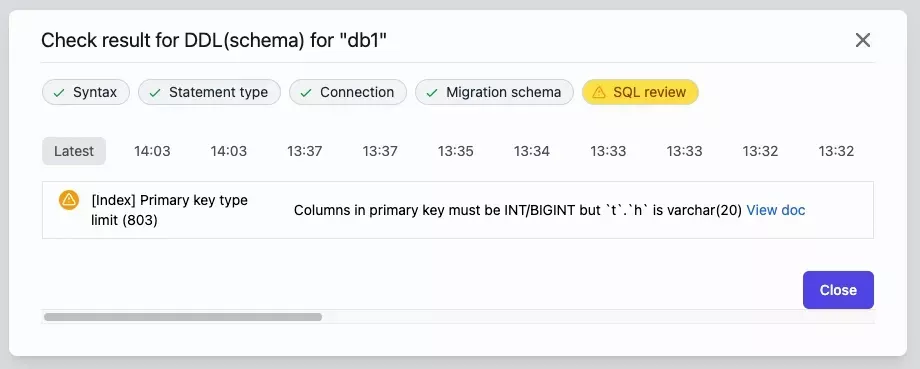Open the first 13:37 run tab
Viewport: 920px width, 369px height.
tap(305, 151)
